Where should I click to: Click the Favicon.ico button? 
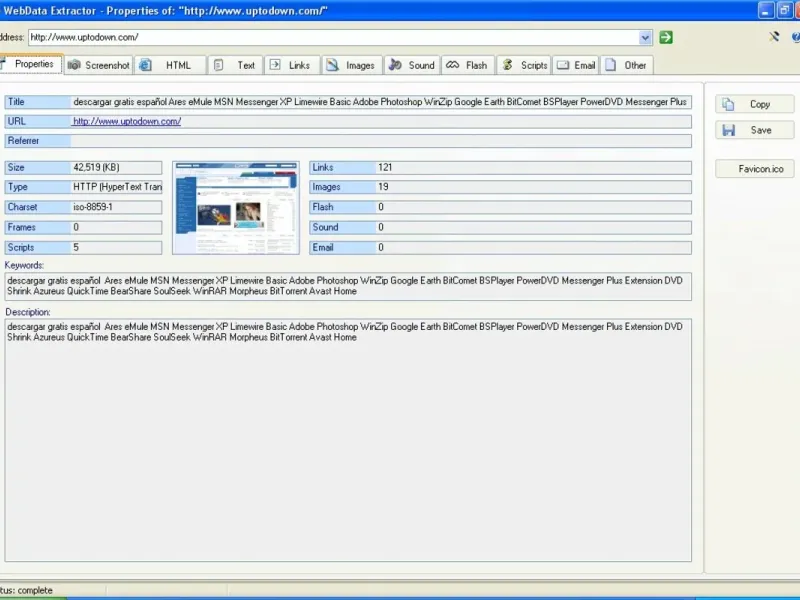tap(755, 169)
